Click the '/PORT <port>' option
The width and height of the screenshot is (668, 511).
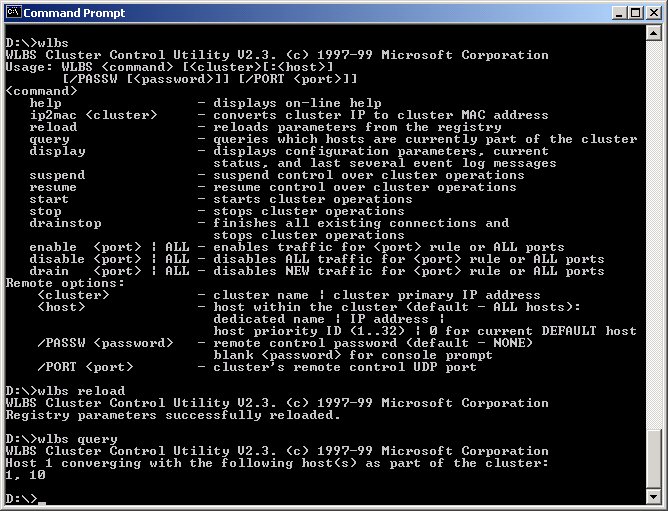tap(86, 367)
